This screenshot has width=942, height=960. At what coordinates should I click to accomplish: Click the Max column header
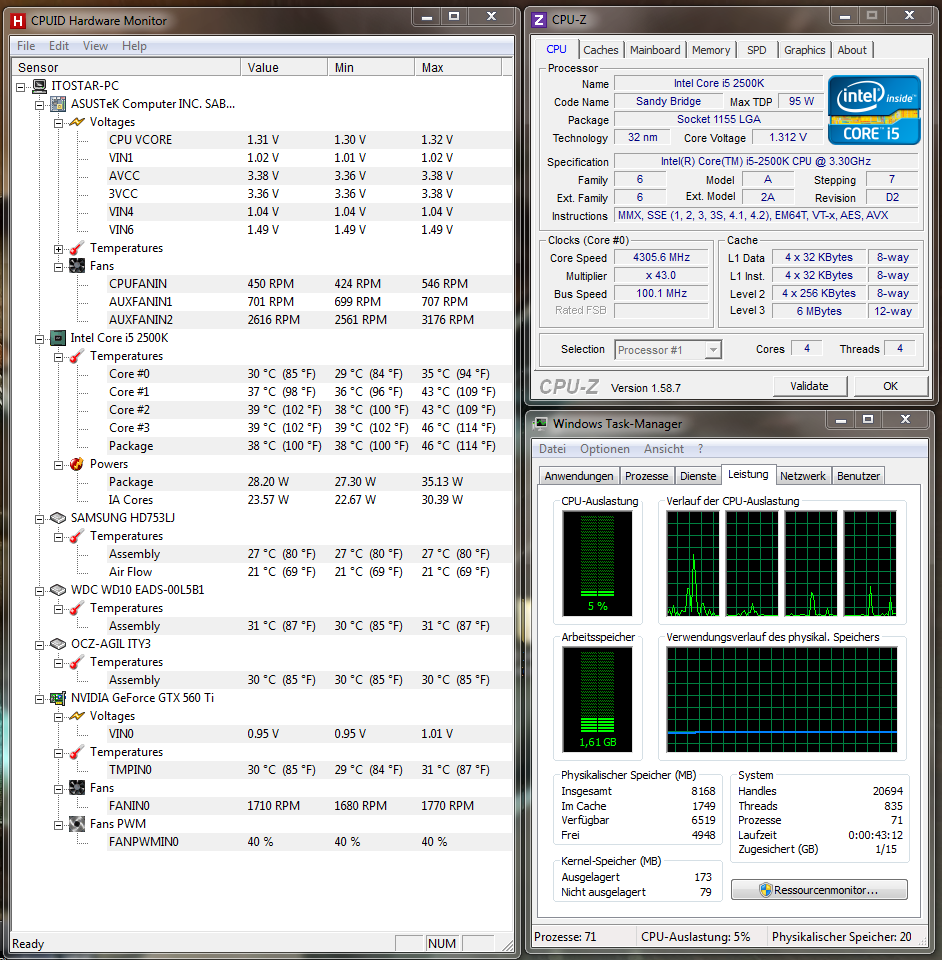[x=458, y=67]
